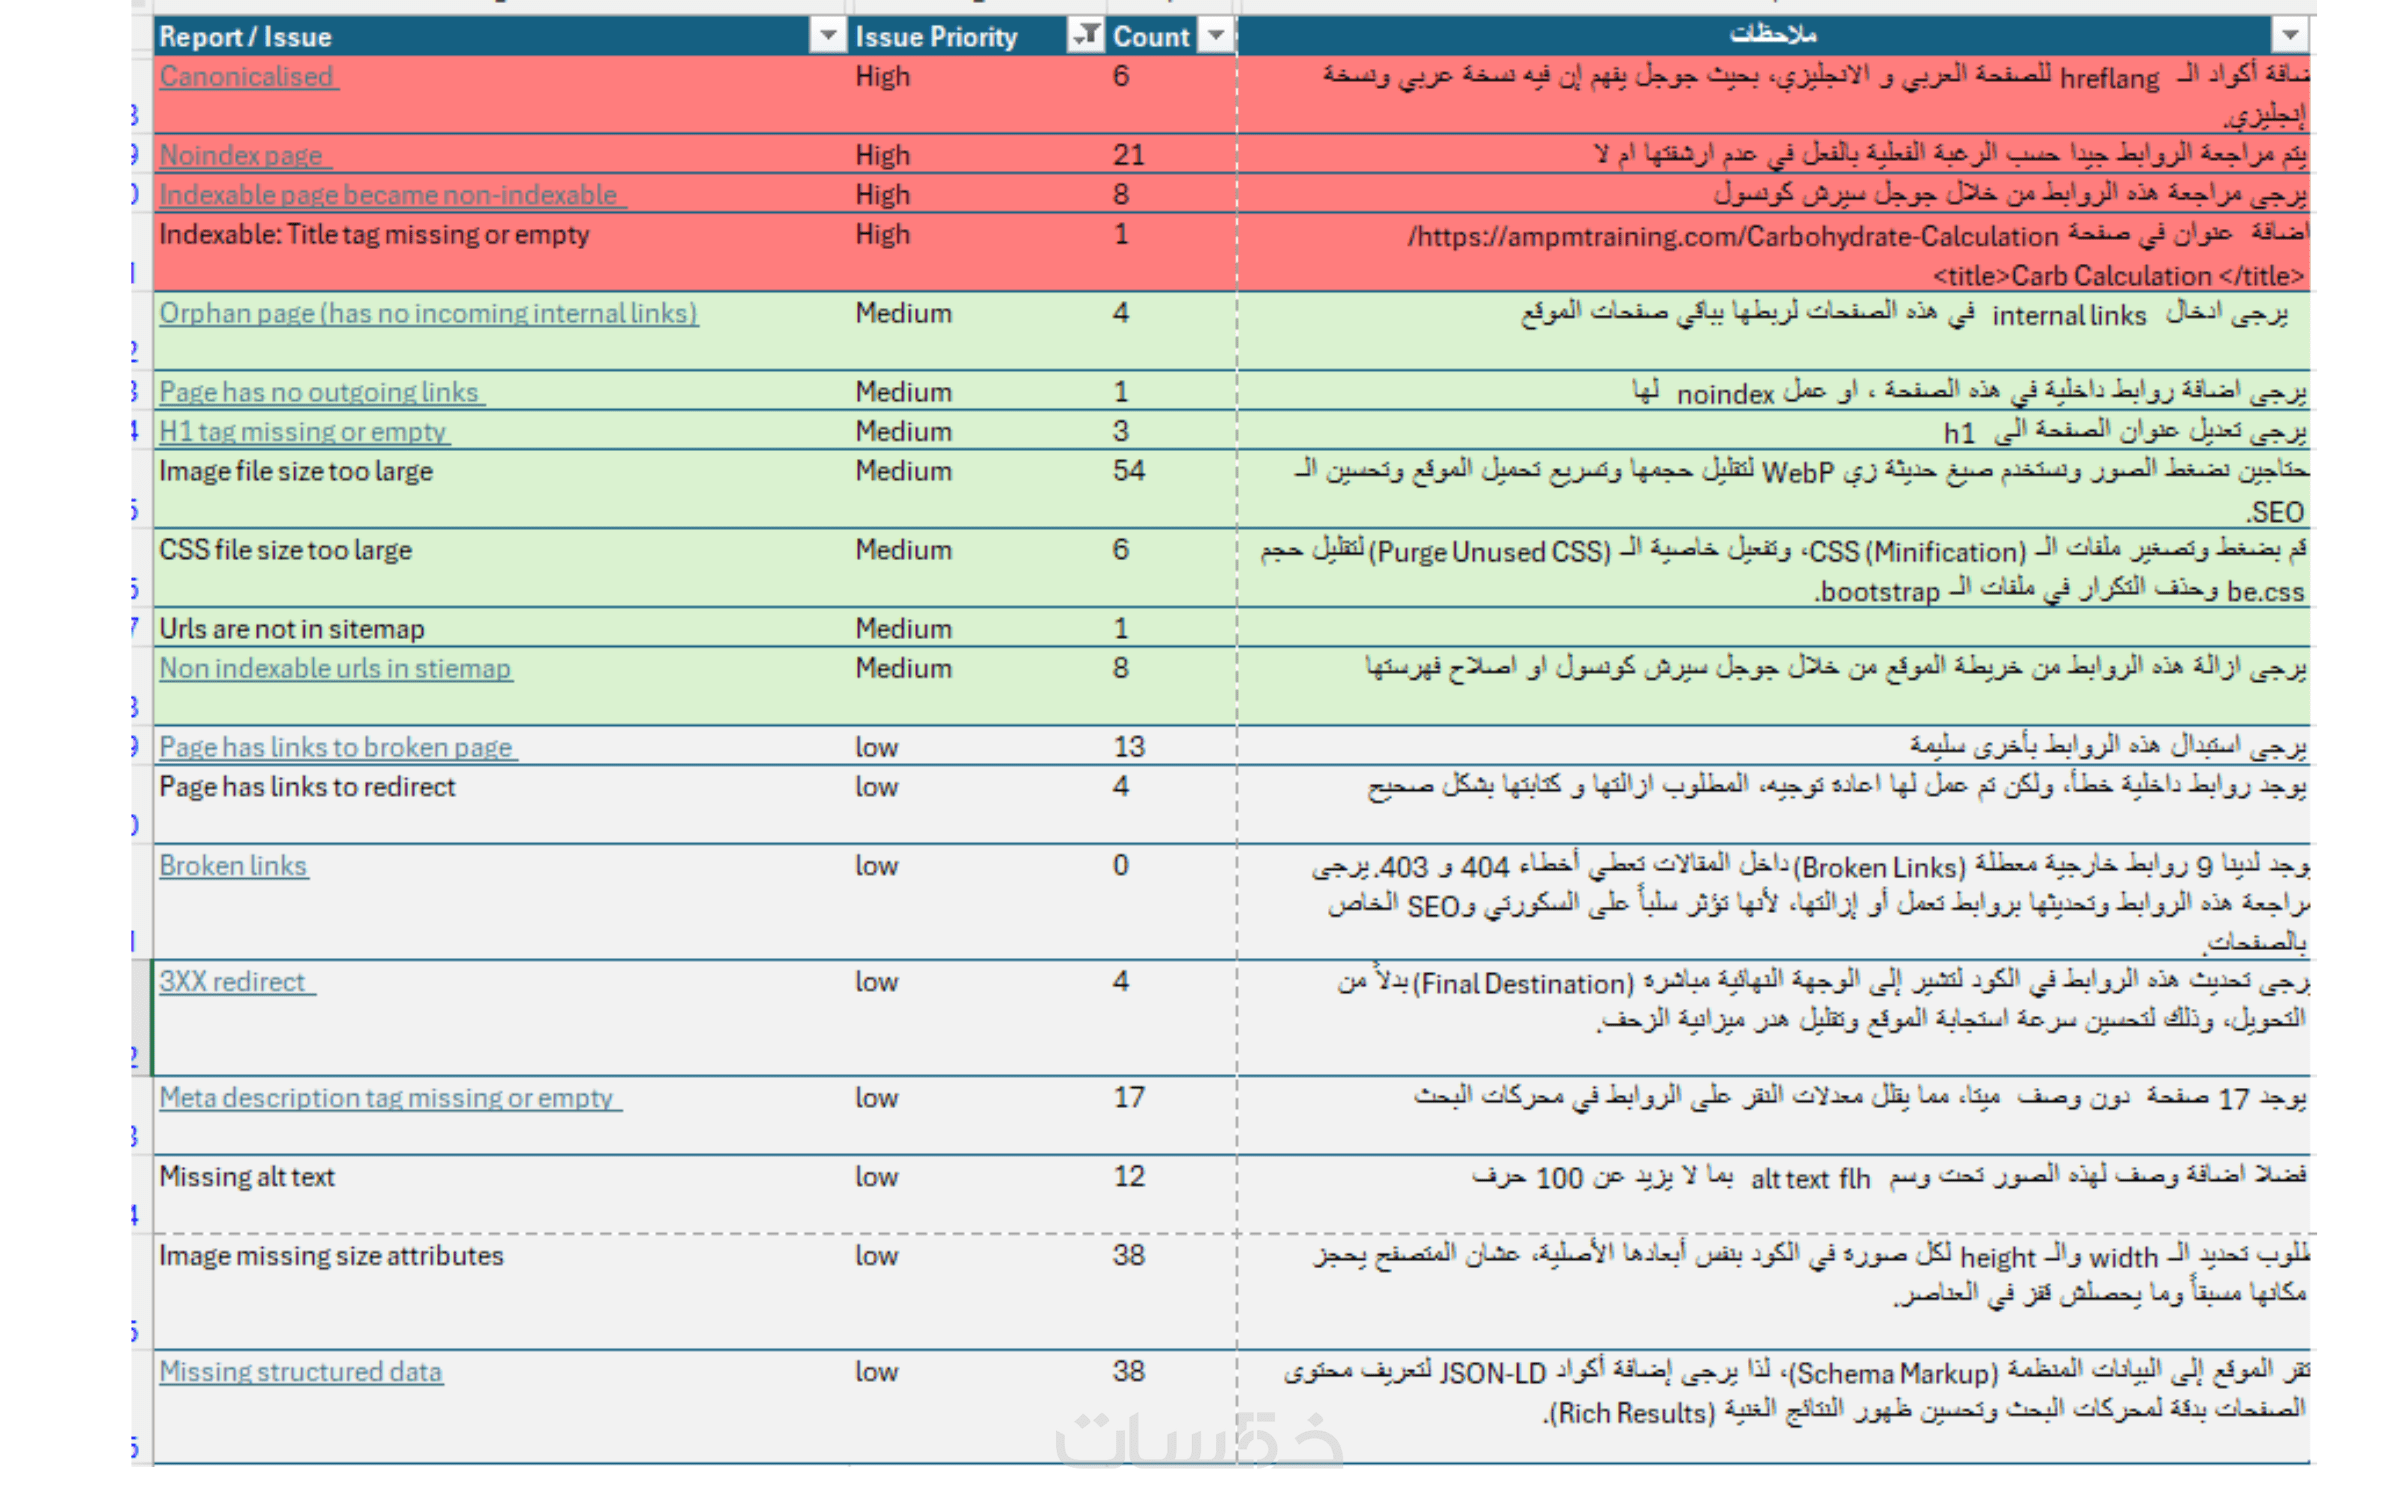Select the Image file size too large cell
2400x1500 pixels.
[x=296, y=472]
